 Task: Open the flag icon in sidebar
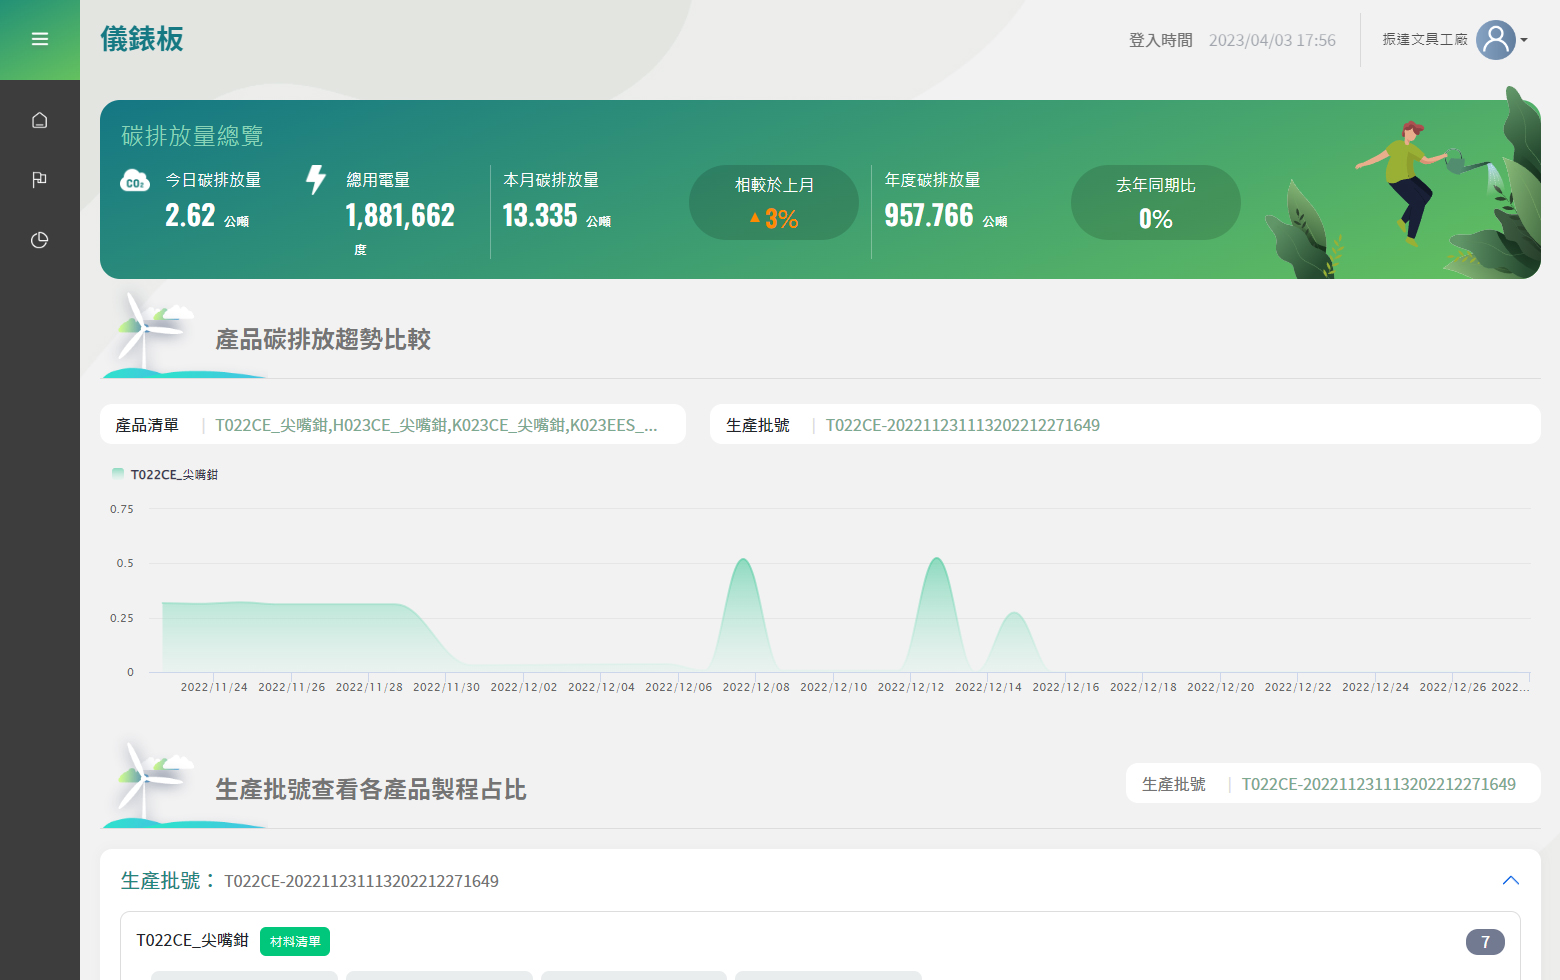point(40,180)
